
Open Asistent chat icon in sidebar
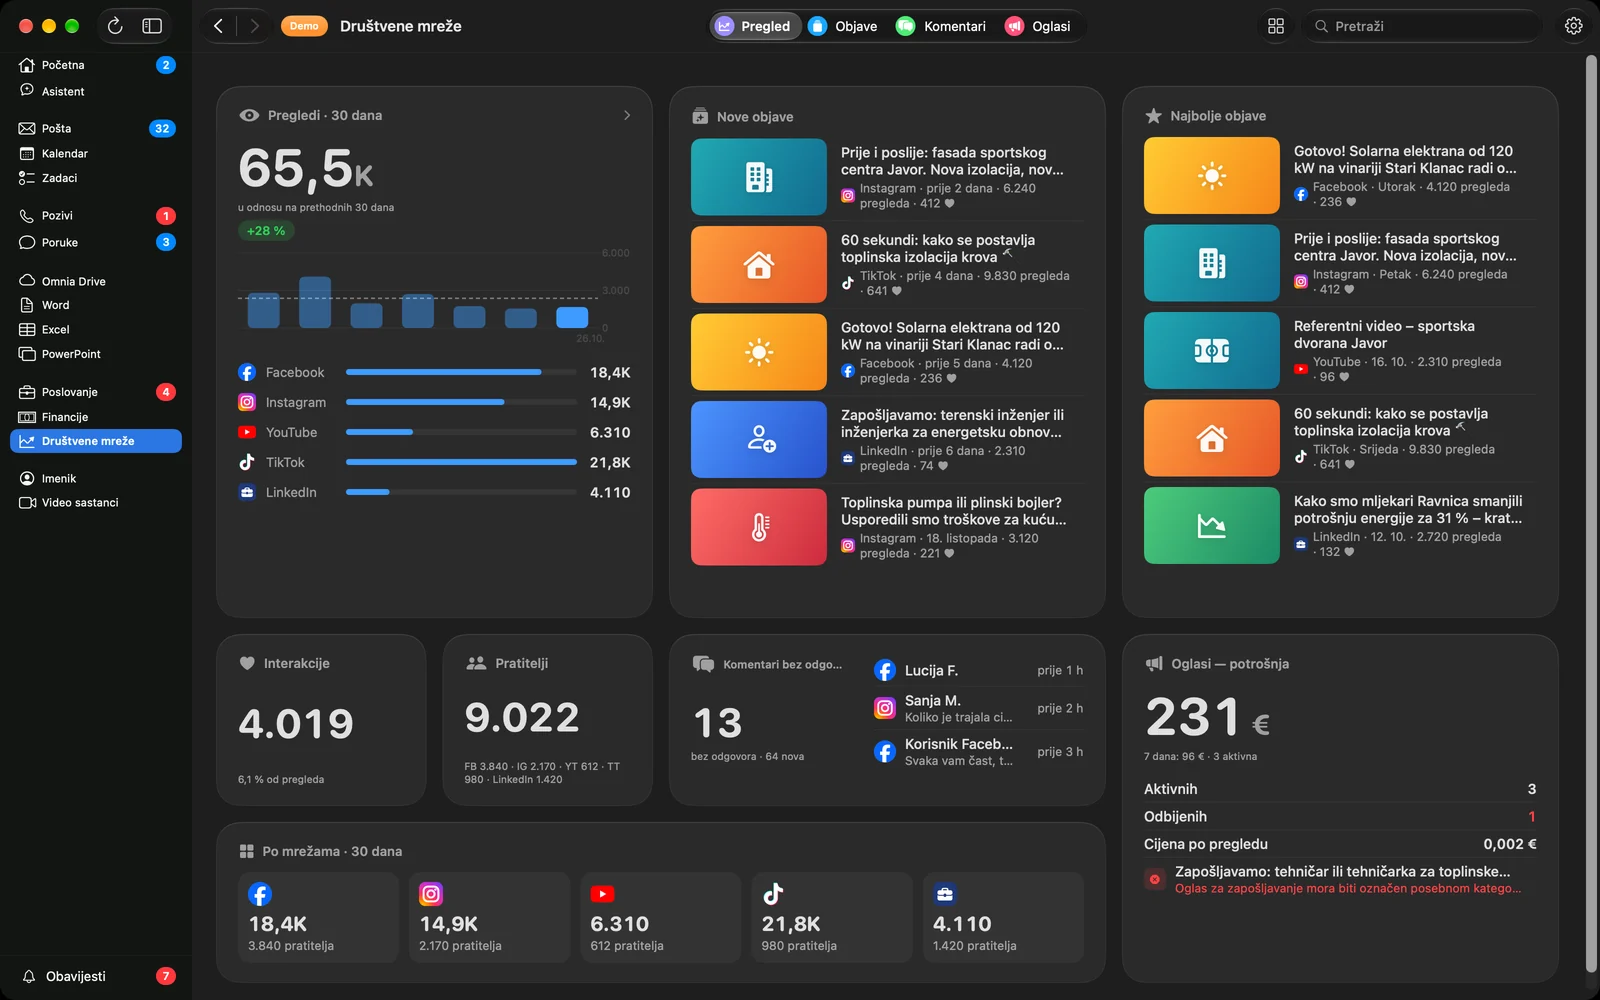(27, 91)
